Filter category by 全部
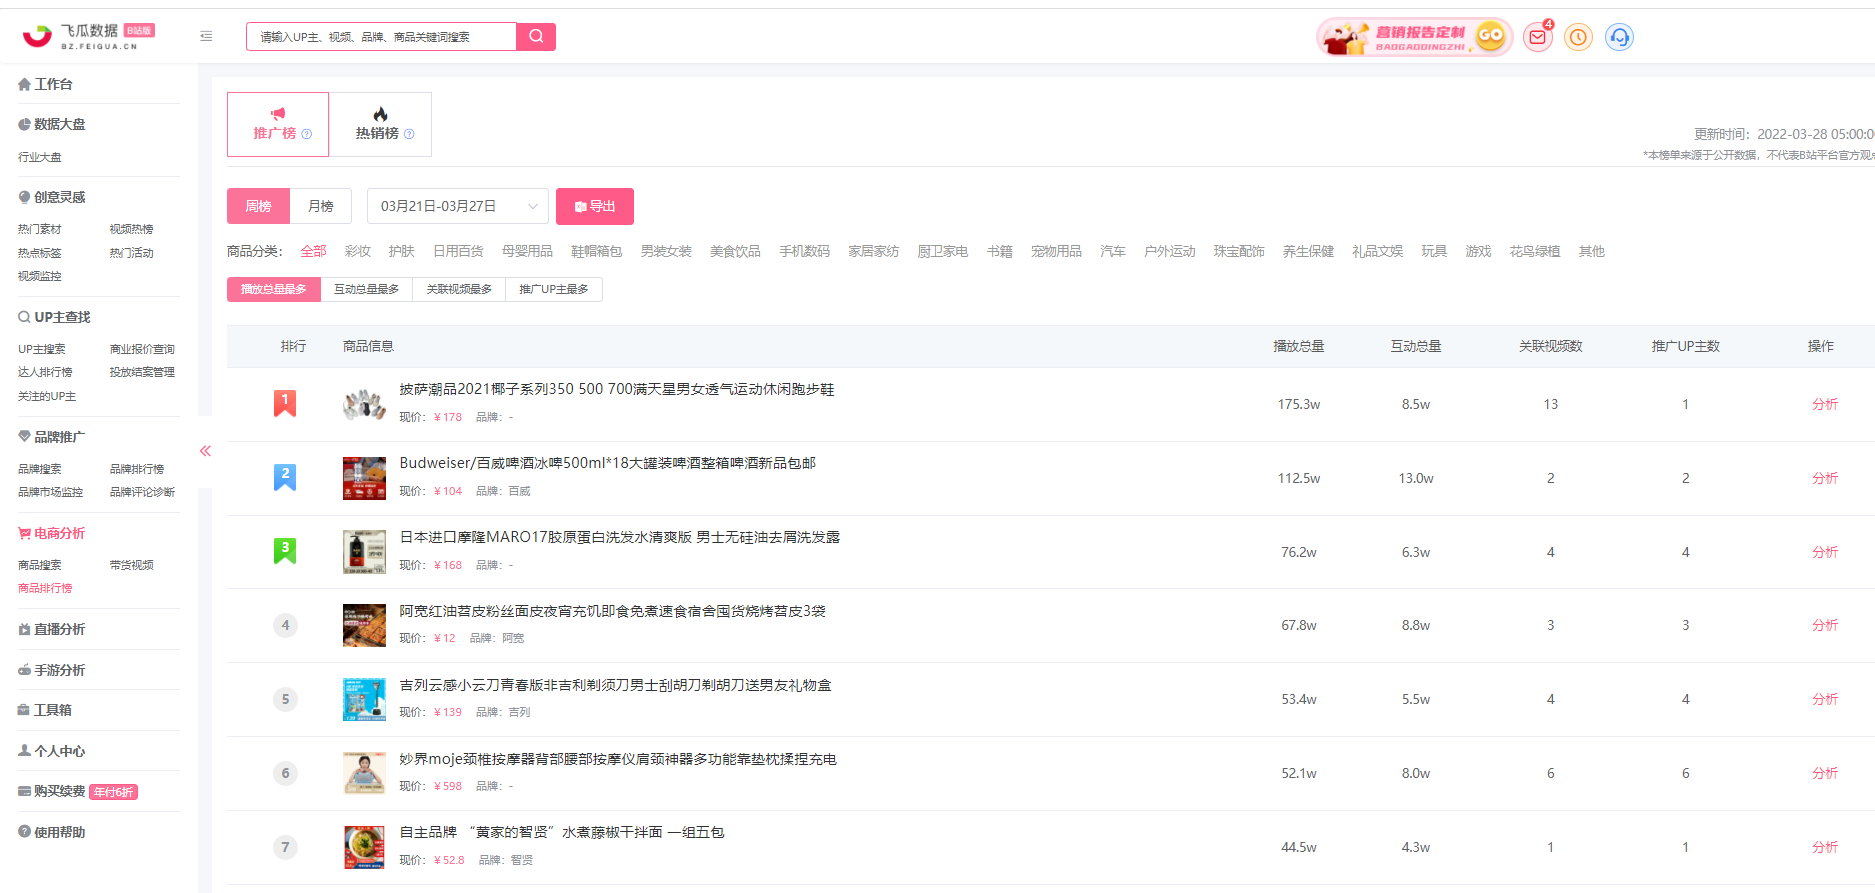 [313, 251]
